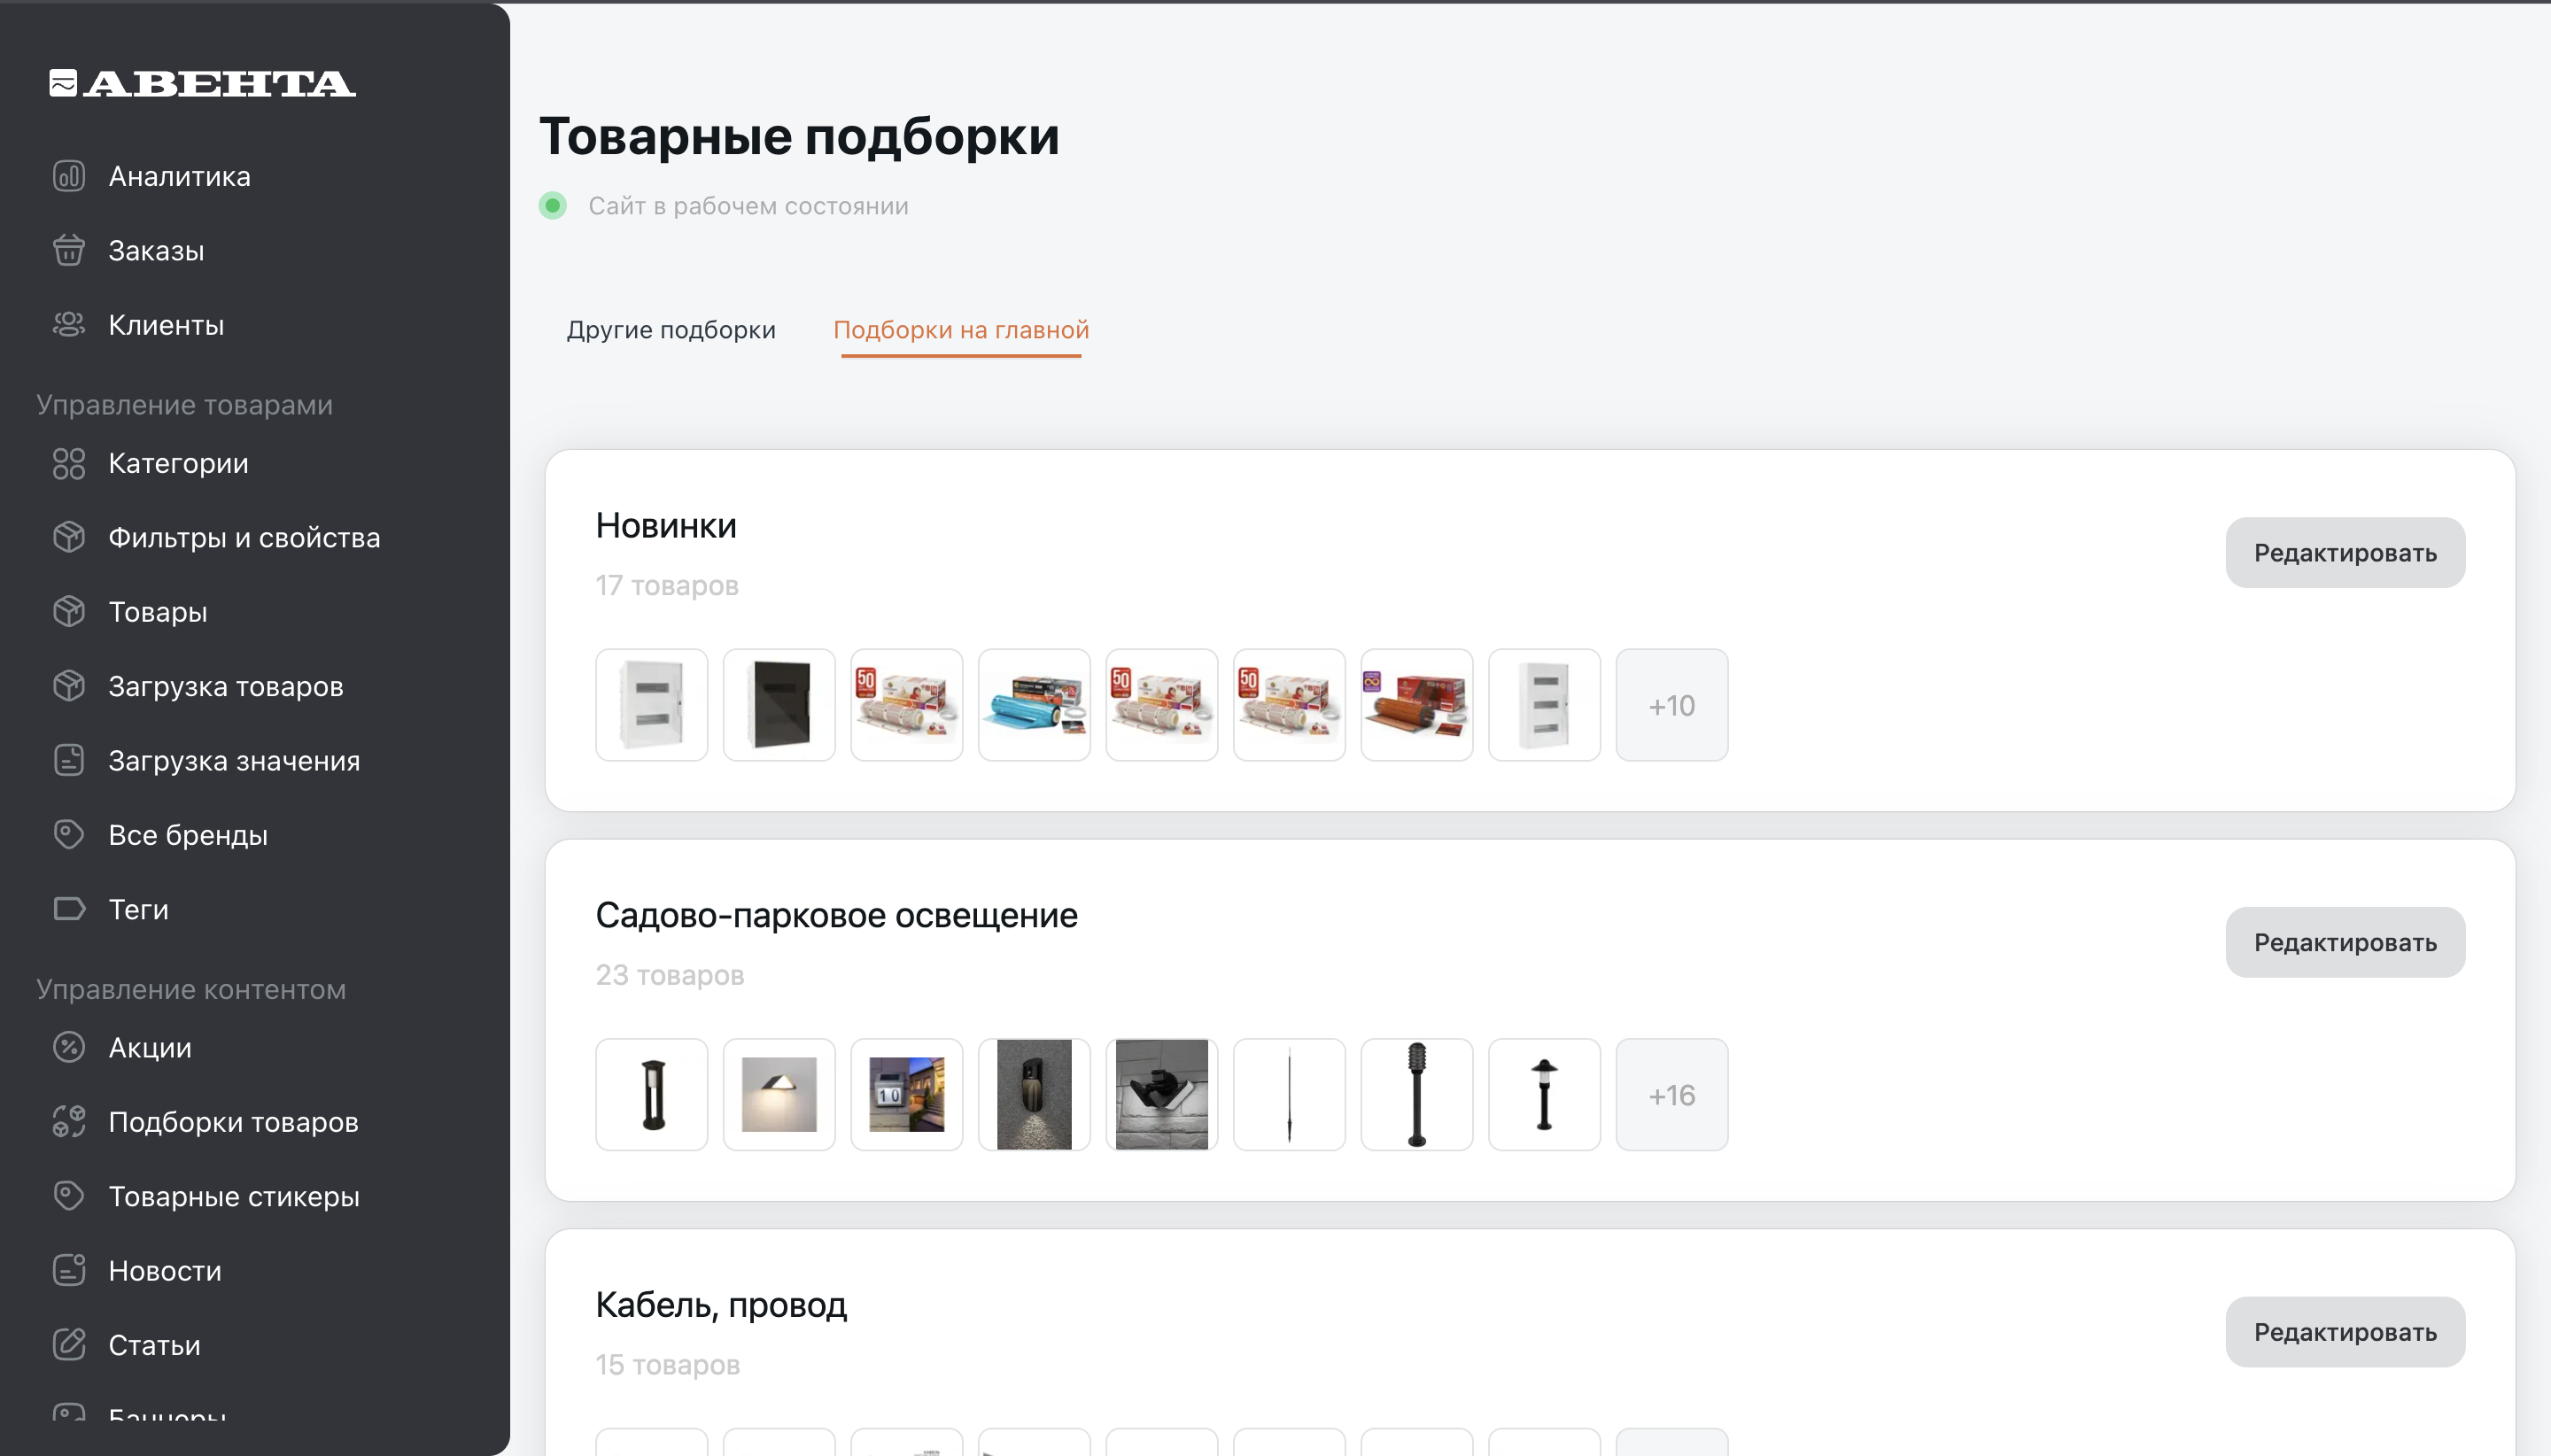2551x1456 pixels.
Task: Open last white distribution box thumbnail in Новинки
Action: [x=1544, y=705]
